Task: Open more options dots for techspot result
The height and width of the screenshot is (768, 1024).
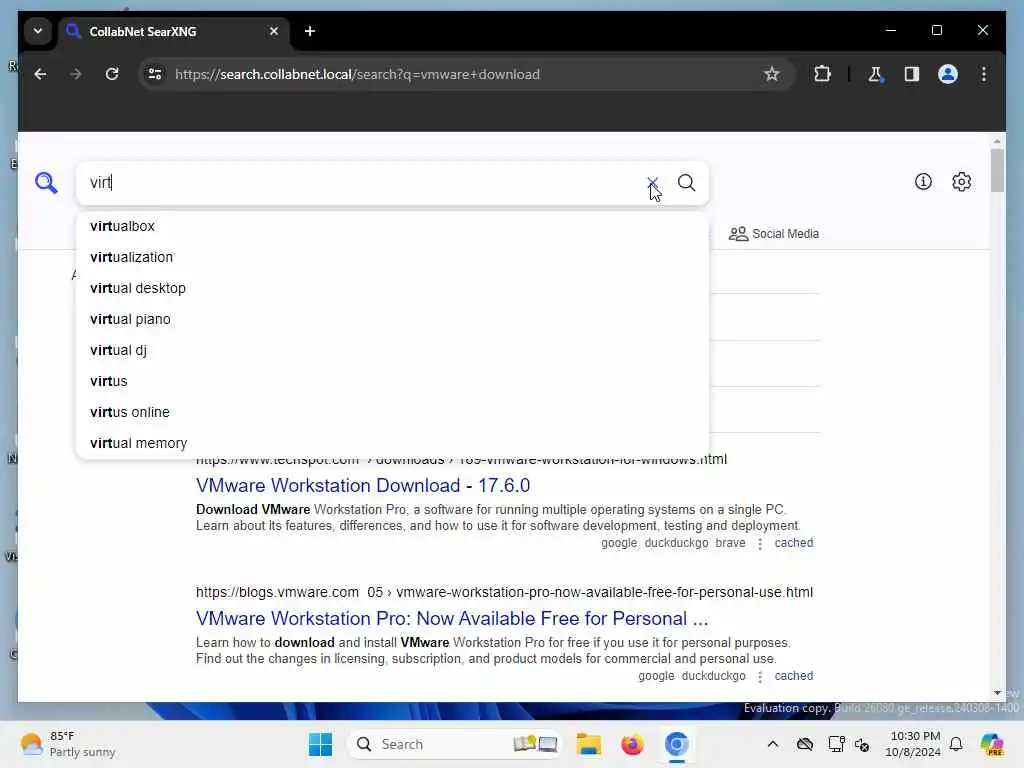Action: click(760, 543)
